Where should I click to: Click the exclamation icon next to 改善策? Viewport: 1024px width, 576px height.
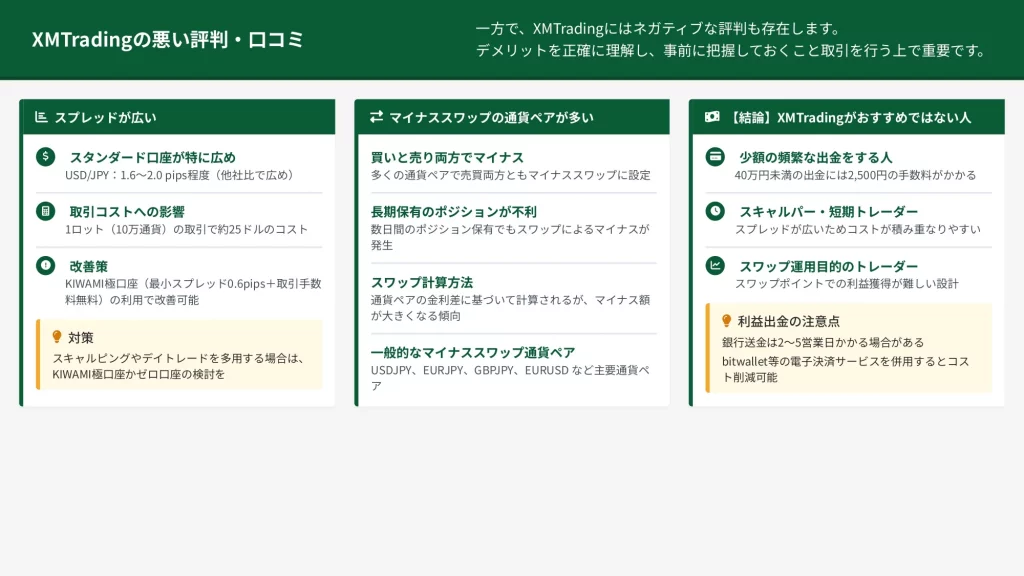pyautogui.click(x=45, y=265)
